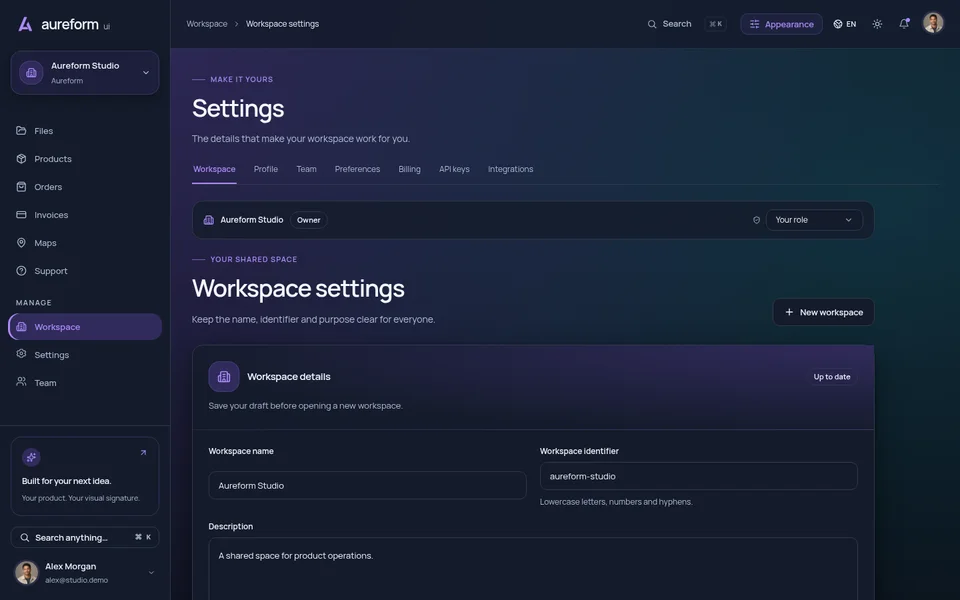The height and width of the screenshot is (600, 960).
Task: Click the Workspace details building icon
Action: point(223,377)
